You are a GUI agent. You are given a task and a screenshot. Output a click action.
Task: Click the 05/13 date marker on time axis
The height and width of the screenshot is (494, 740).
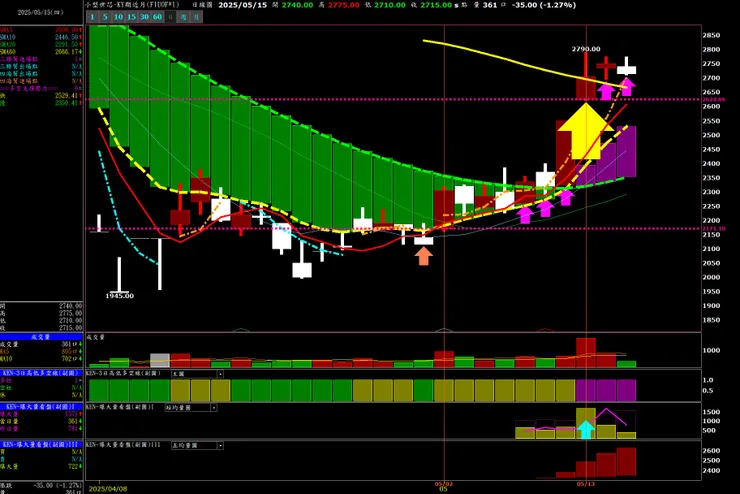point(585,484)
